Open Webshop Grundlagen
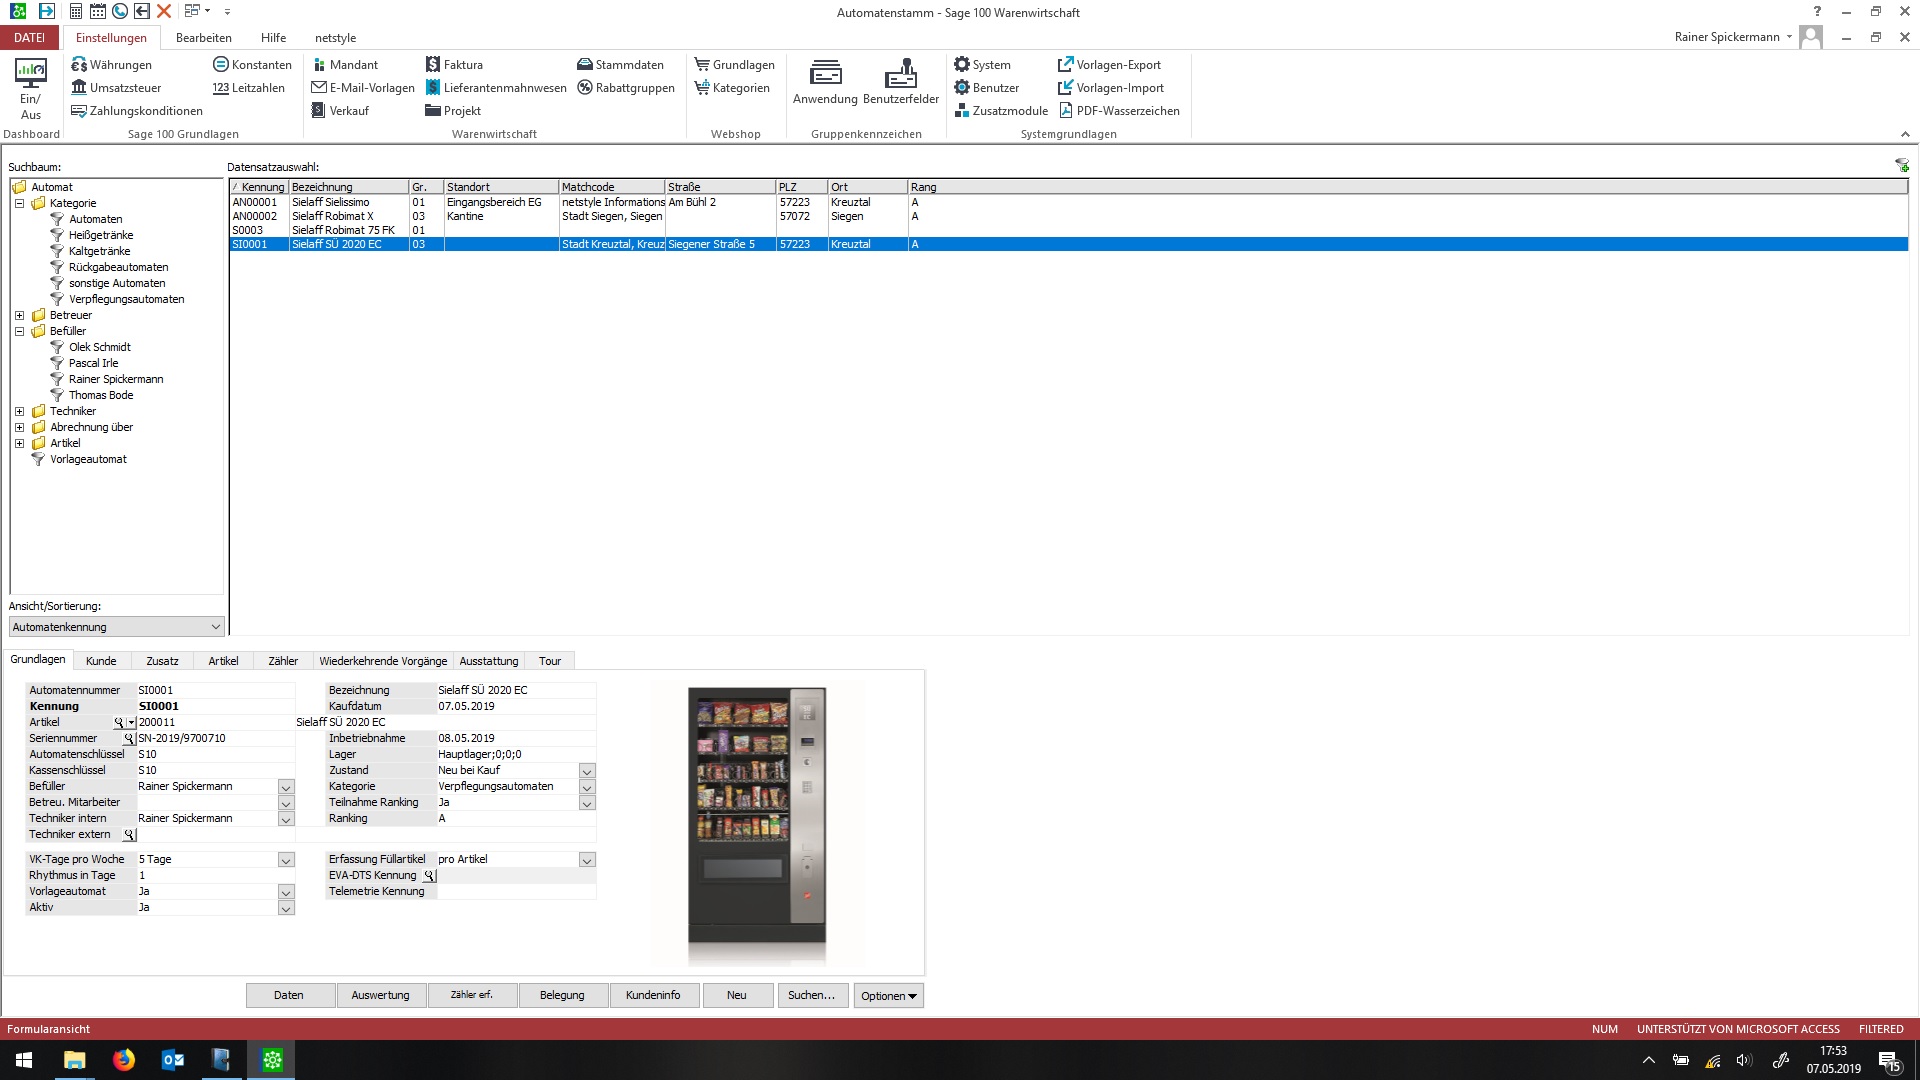 (735, 65)
